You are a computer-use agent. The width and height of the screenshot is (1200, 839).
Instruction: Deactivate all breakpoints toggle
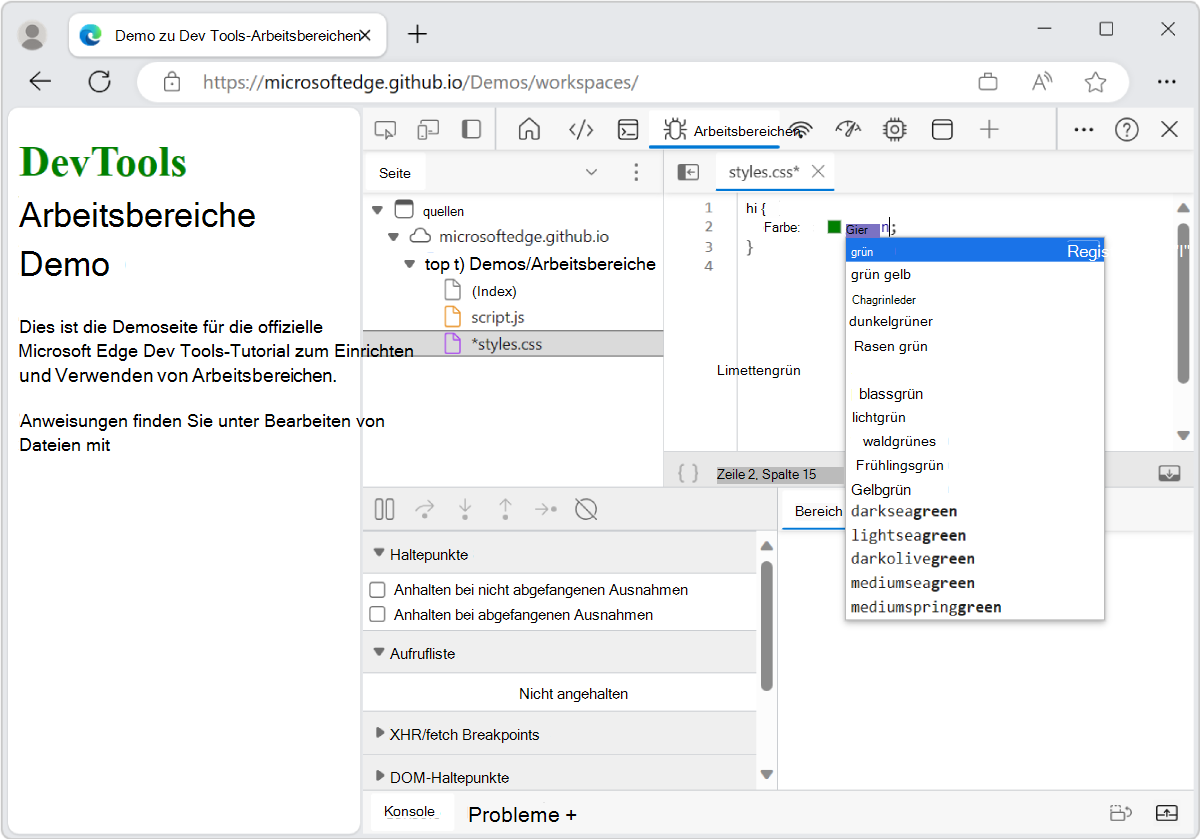tap(586, 509)
